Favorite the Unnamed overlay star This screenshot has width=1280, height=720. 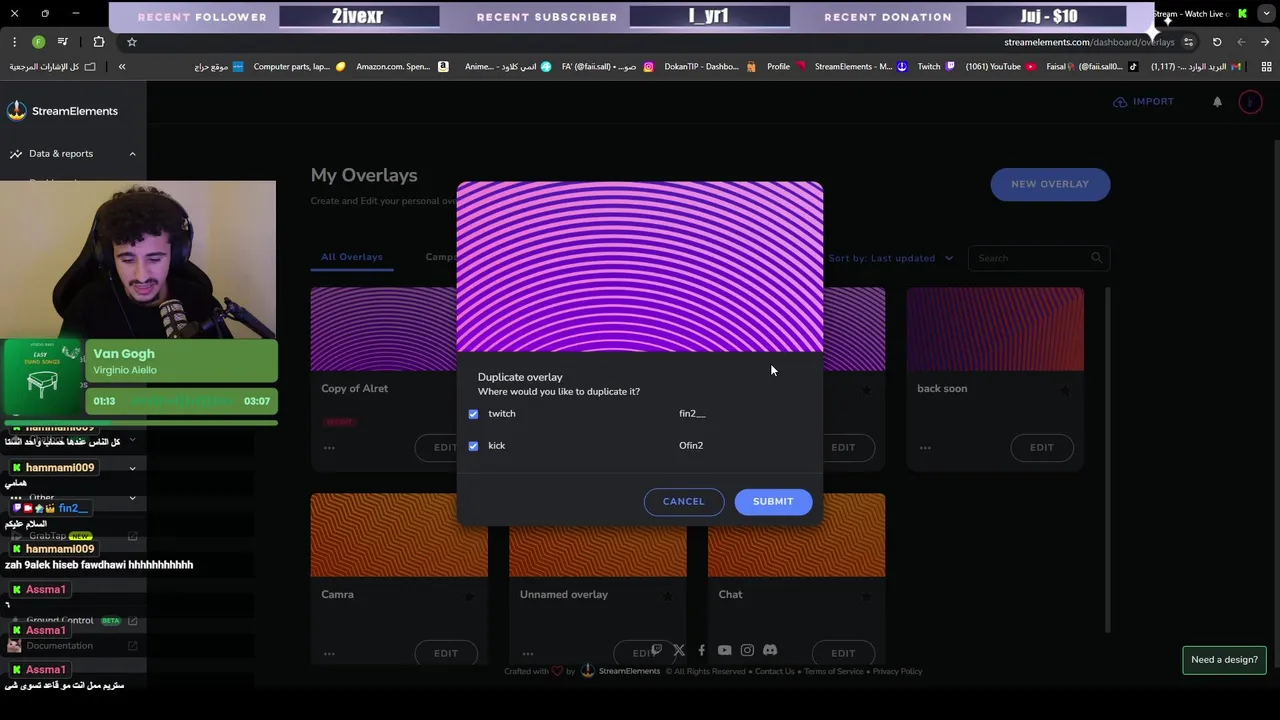(667, 596)
